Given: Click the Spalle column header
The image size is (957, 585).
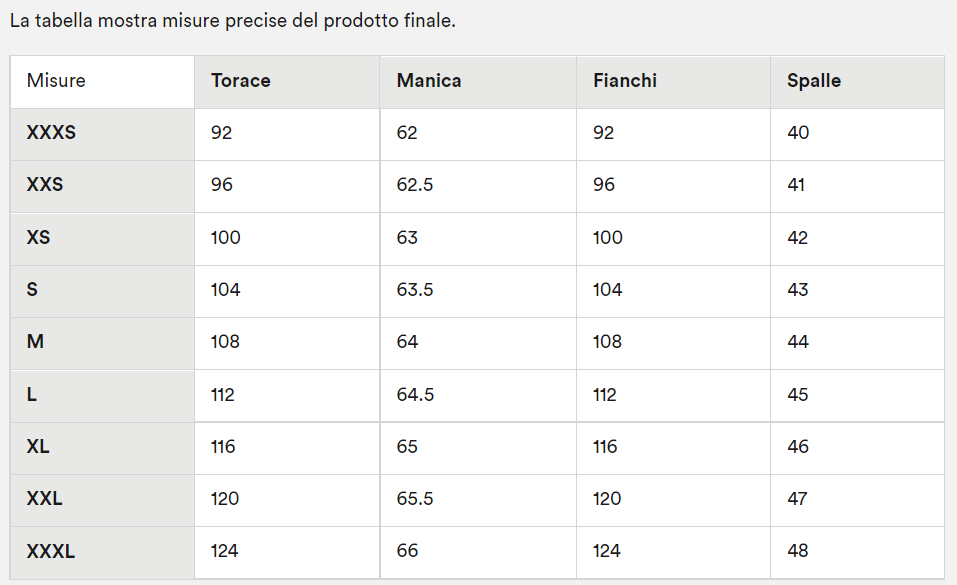Looking at the screenshot, I should pos(857,82).
